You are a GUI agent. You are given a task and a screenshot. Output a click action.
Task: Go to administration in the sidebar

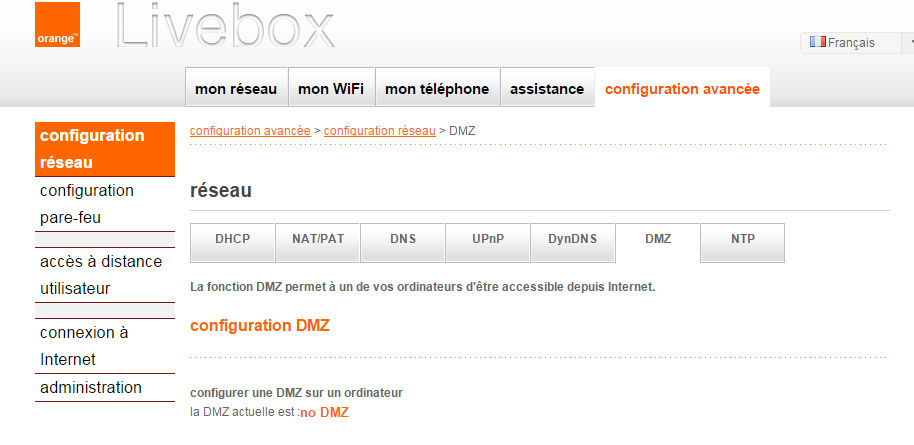[x=91, y=388]
